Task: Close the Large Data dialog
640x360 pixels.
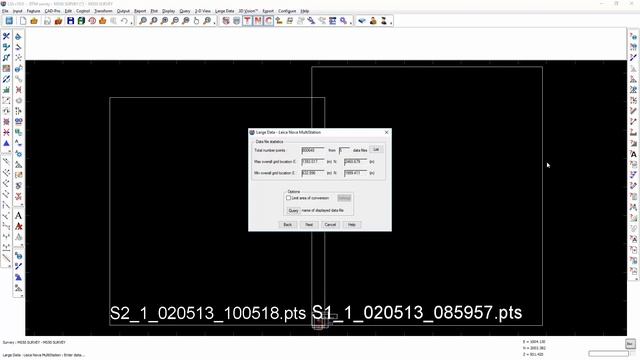Action: tap(387, 132)
